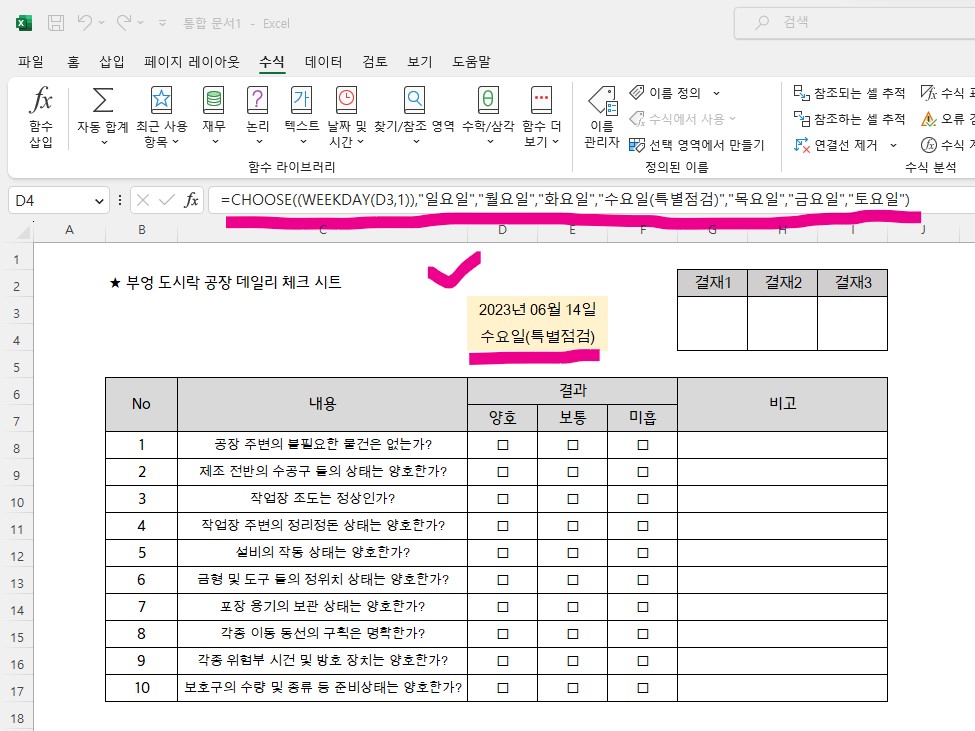Expand Remove Arrows (연결선 제거) dropdown arrow
975x731 pixels.
[894, 145]
